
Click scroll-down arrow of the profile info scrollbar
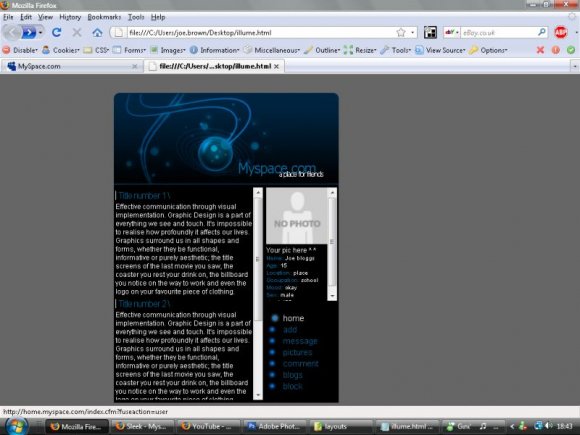332,296
